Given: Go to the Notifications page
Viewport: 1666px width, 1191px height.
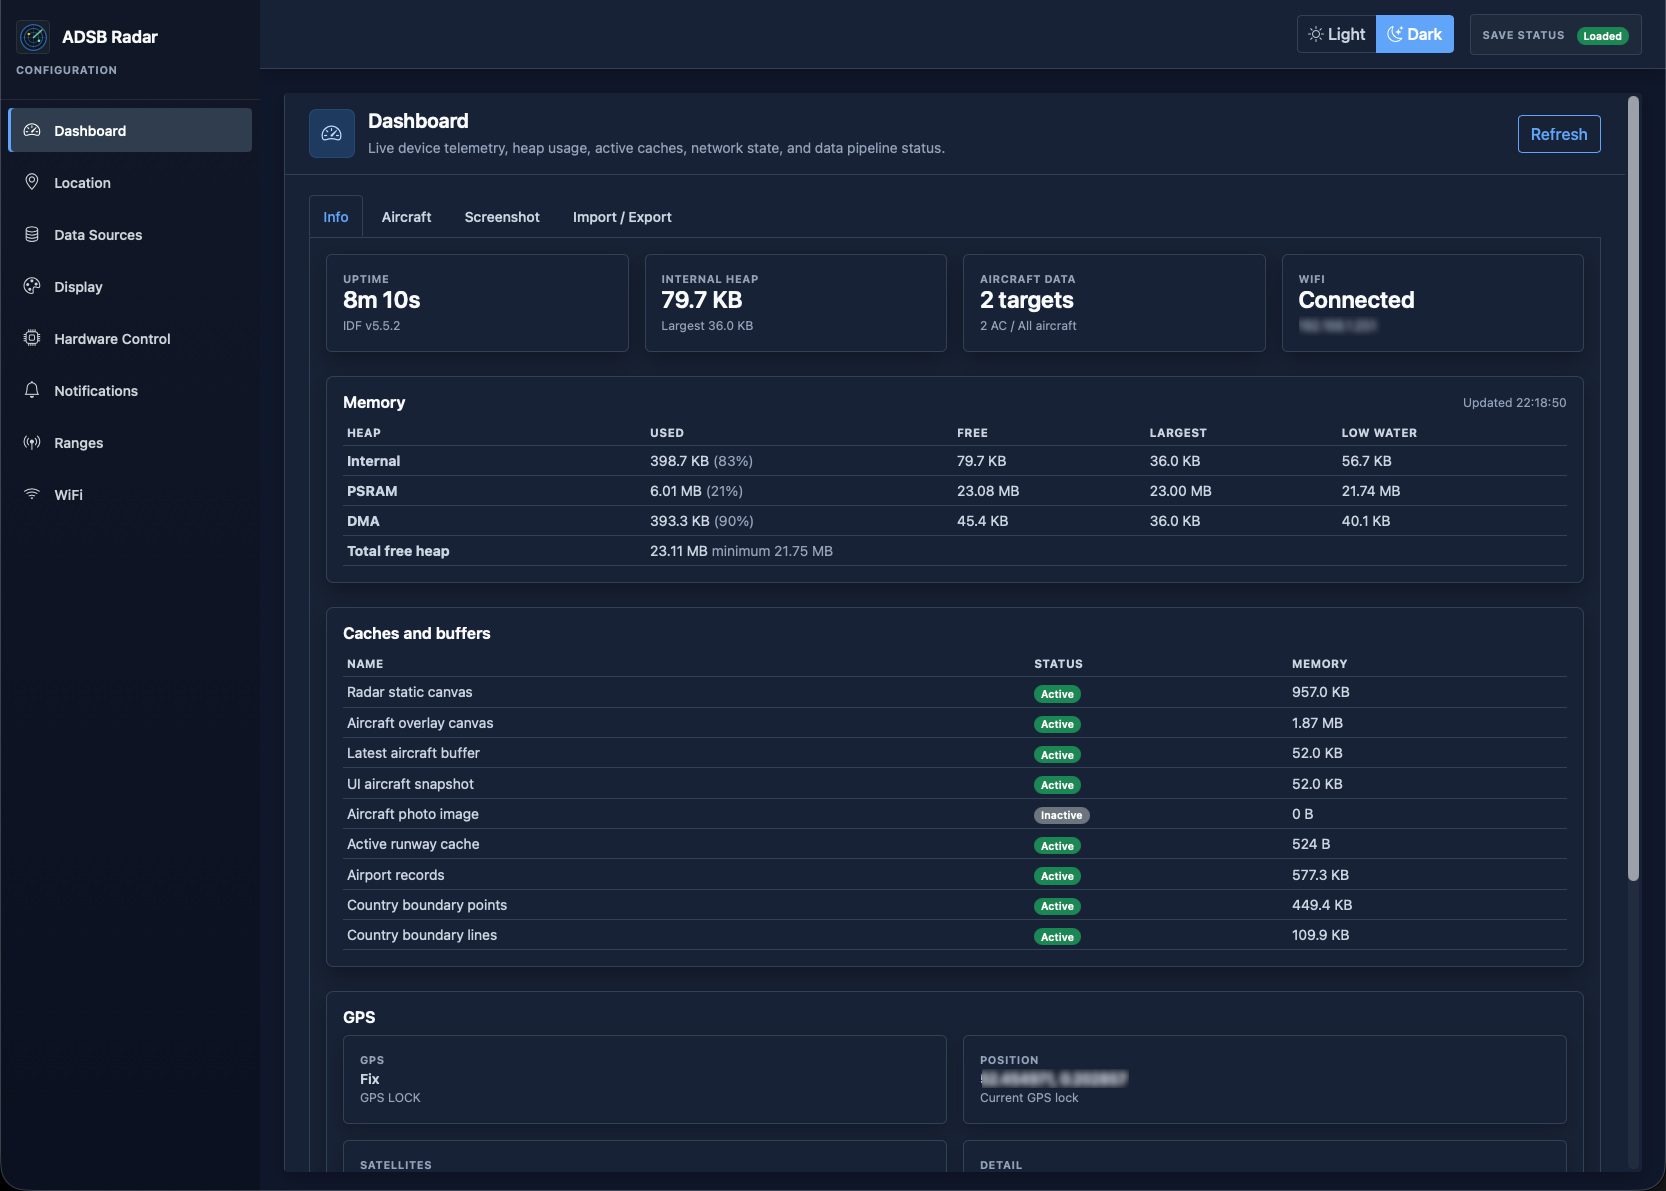Looking at the screenshot, I should [x=130, y=390].
